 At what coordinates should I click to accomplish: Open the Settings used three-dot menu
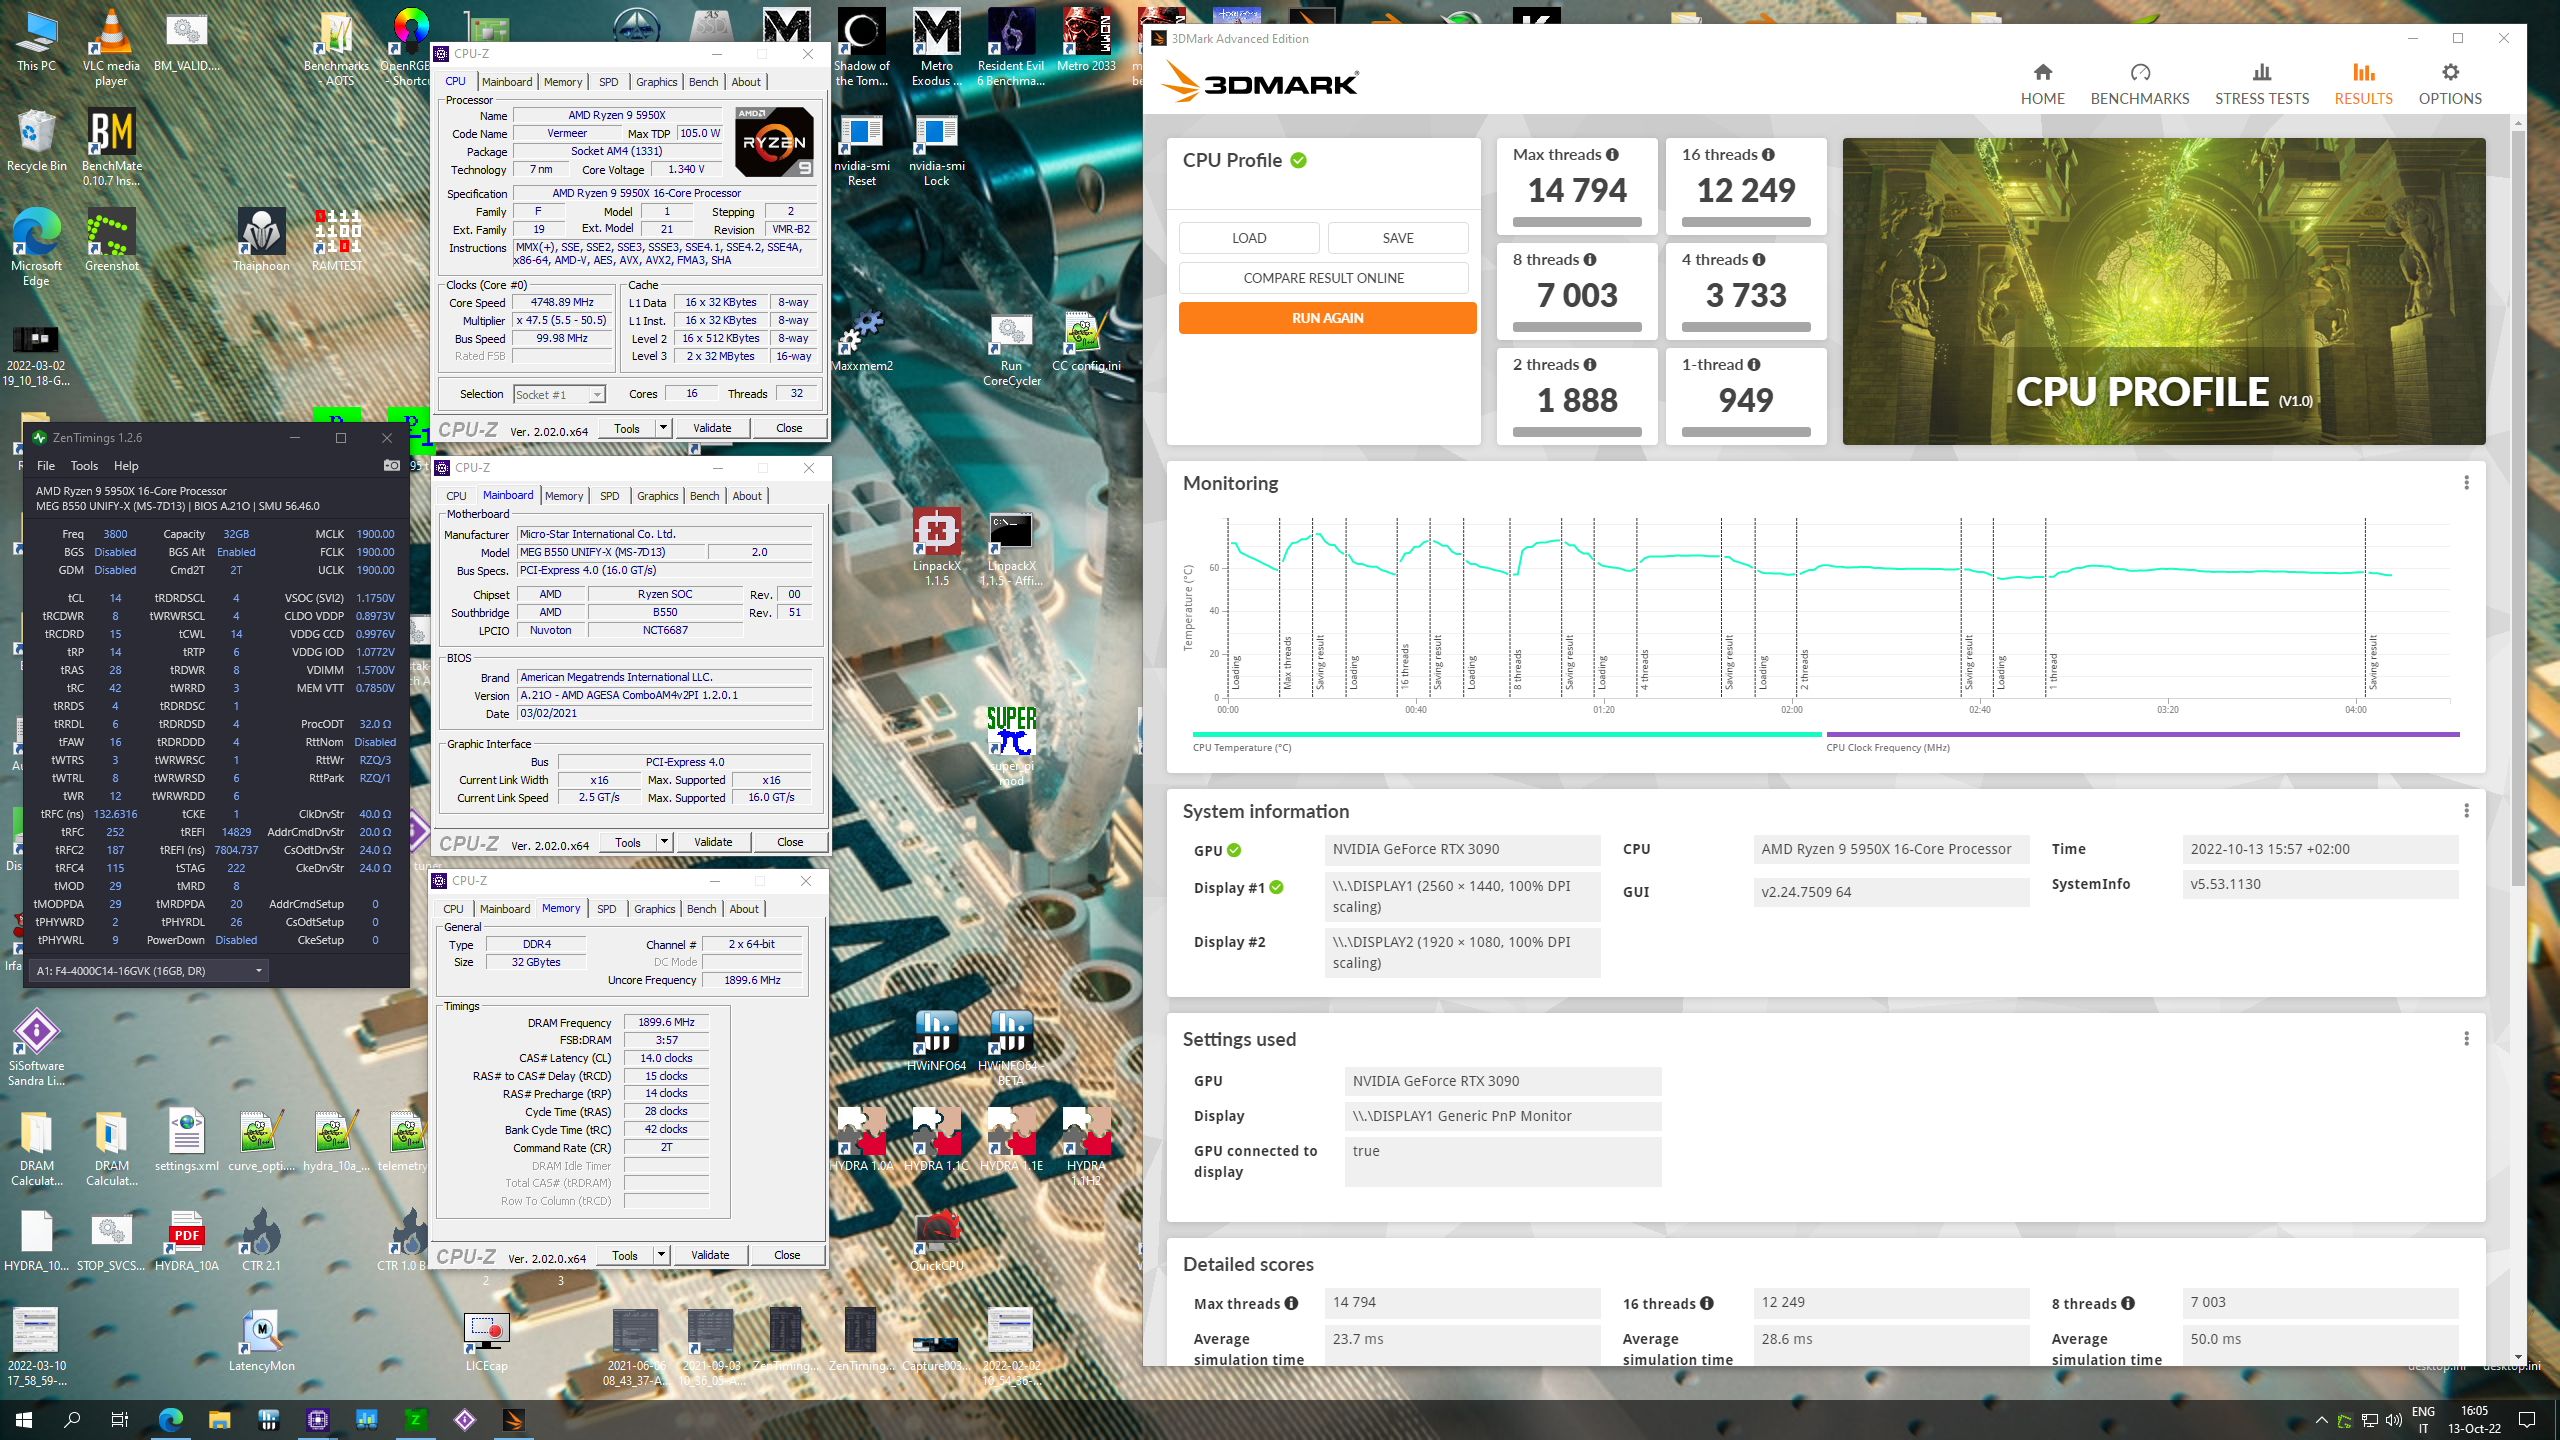point(2466,1039)
